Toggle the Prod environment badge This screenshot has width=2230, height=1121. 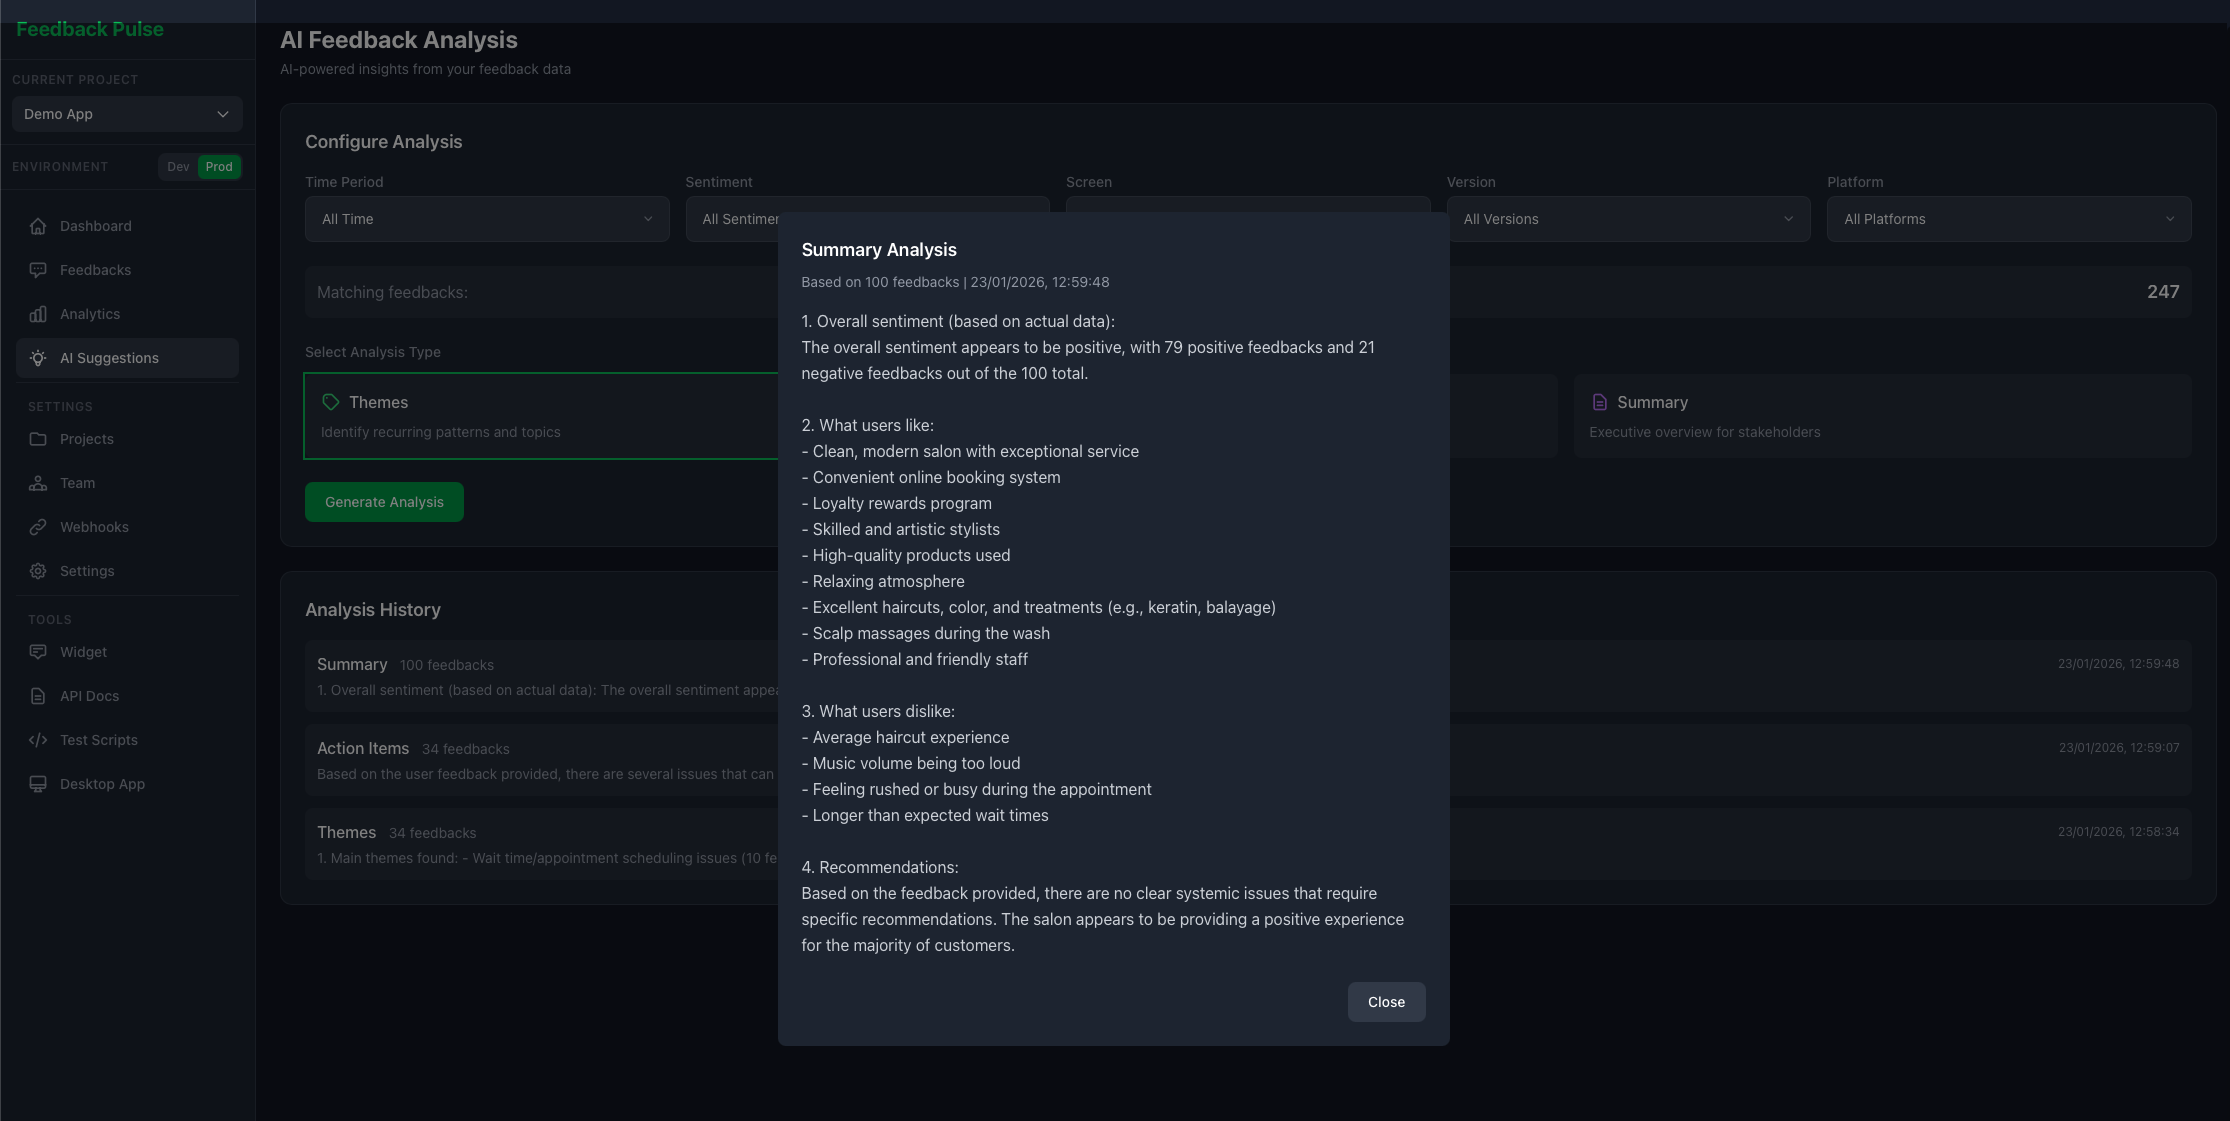219,167
